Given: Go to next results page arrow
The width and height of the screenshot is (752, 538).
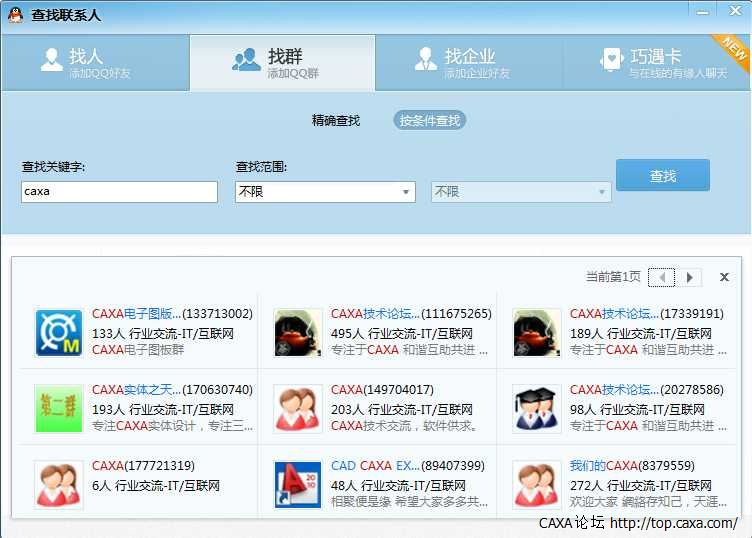Looking at the screenshot, I should pos(690,277).
